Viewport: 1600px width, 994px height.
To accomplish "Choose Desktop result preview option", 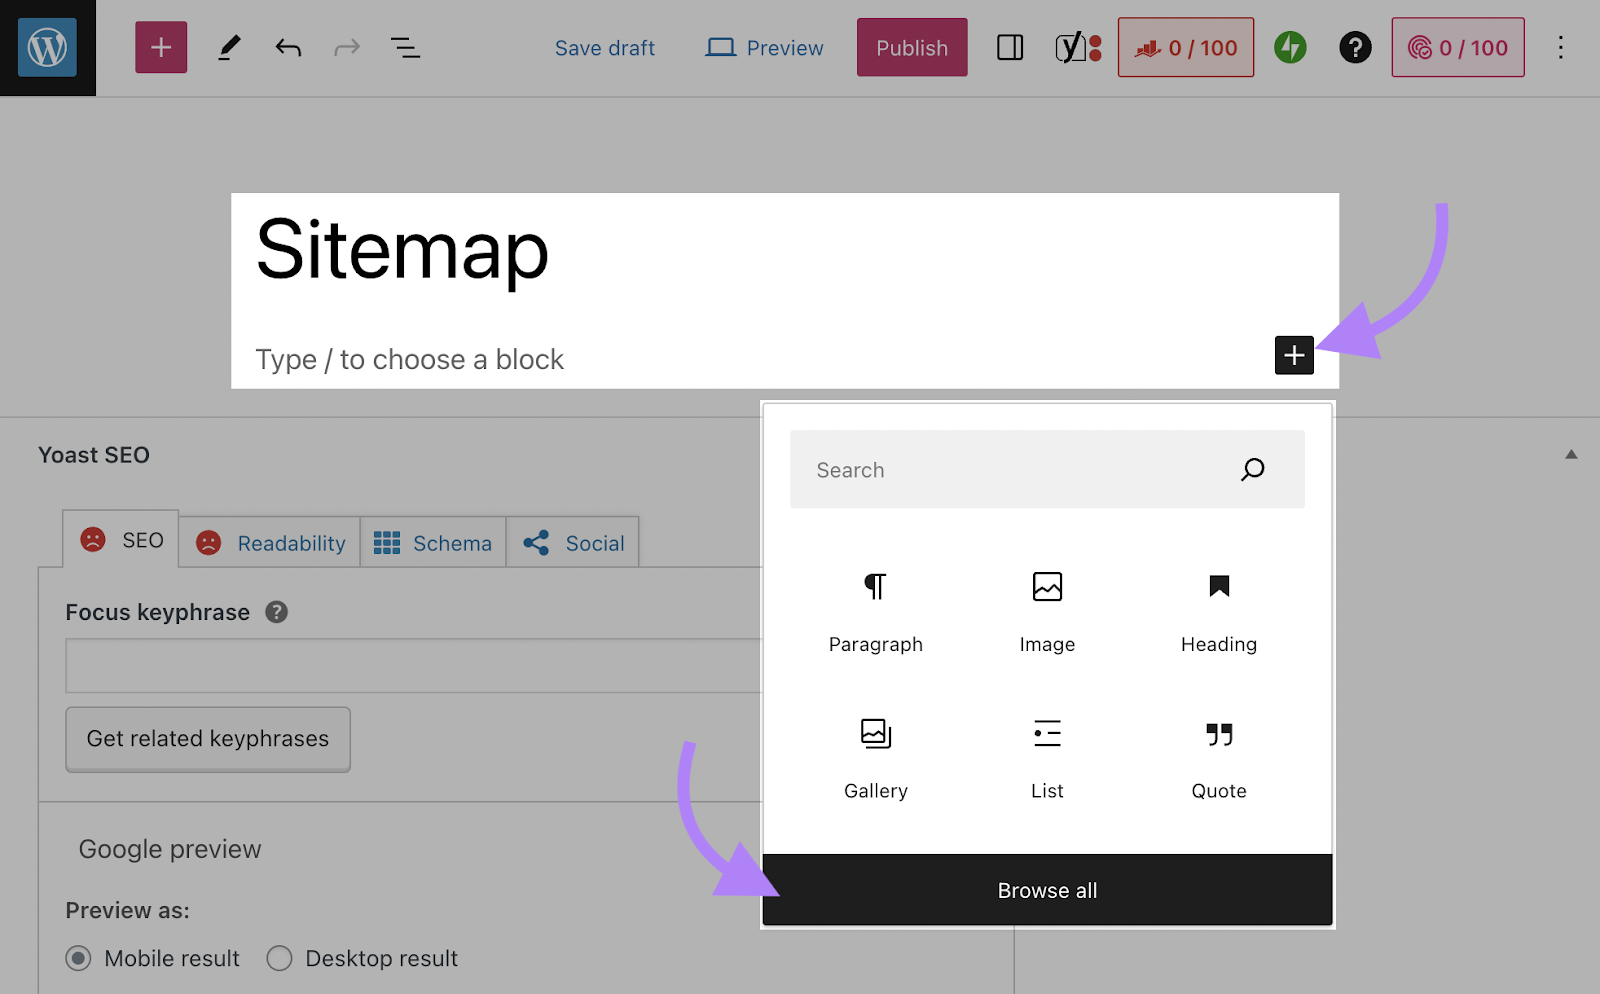I will click(280, 958).
